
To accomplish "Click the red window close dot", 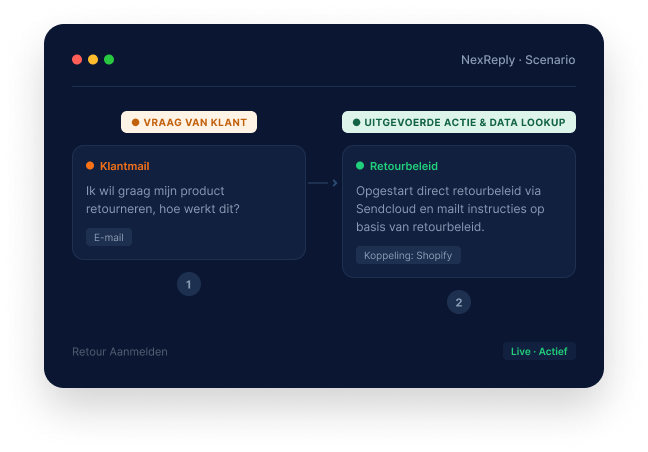I will coord(77,59).
